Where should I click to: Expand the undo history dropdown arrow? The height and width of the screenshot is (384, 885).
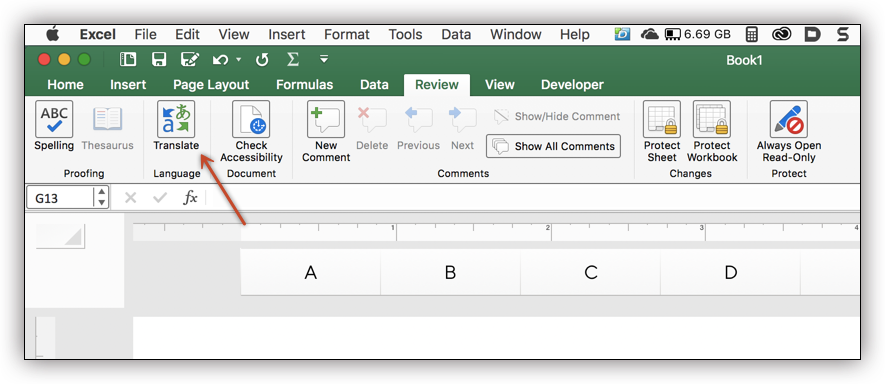pyautogui.click(x=238, y=59)
